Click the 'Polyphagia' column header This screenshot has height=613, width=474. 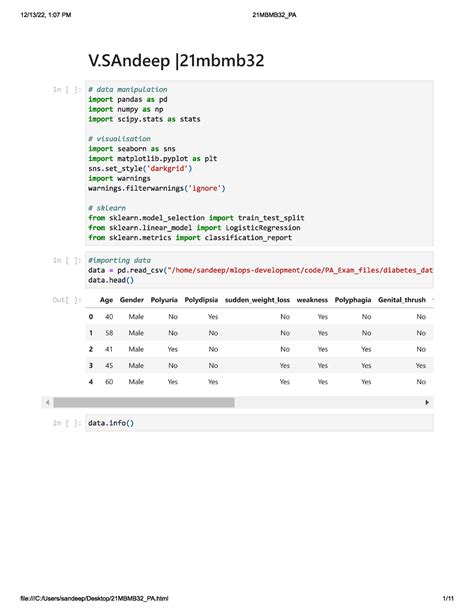(353, 300)
